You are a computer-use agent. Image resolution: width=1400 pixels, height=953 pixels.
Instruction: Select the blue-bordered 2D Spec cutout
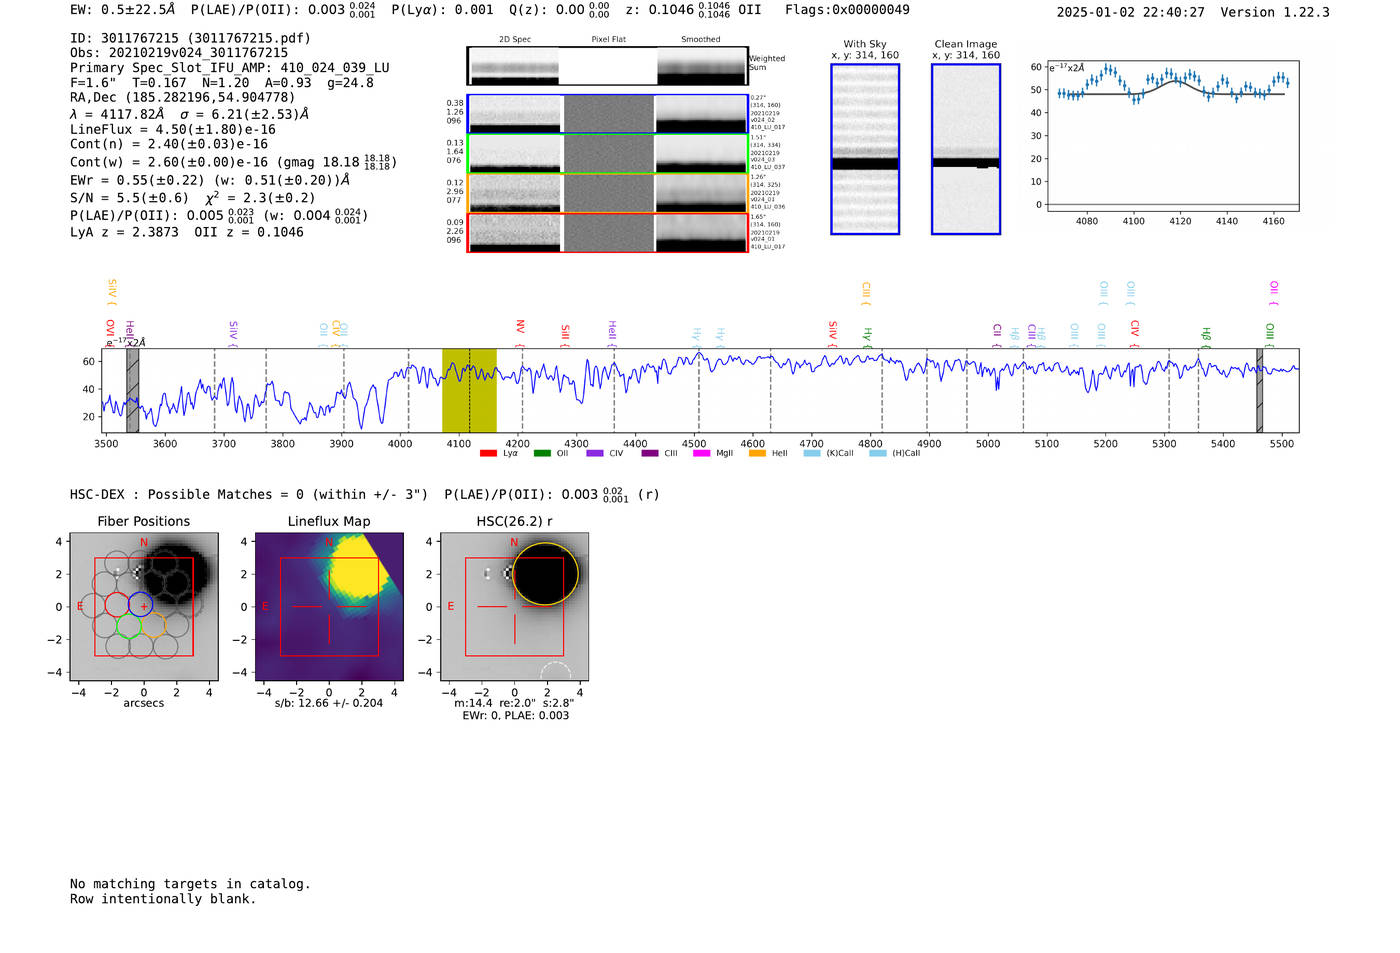(515, 114)
